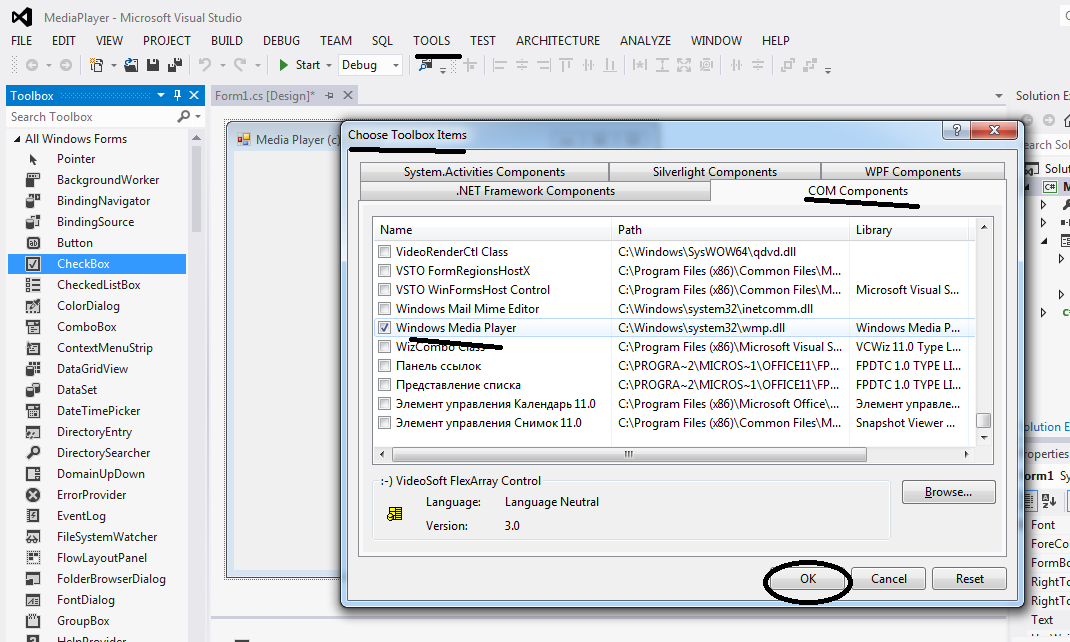Open the Redo history dropdown arrow
The height and width of the screenshot is (642, 1070).
(x=258, y=65)
